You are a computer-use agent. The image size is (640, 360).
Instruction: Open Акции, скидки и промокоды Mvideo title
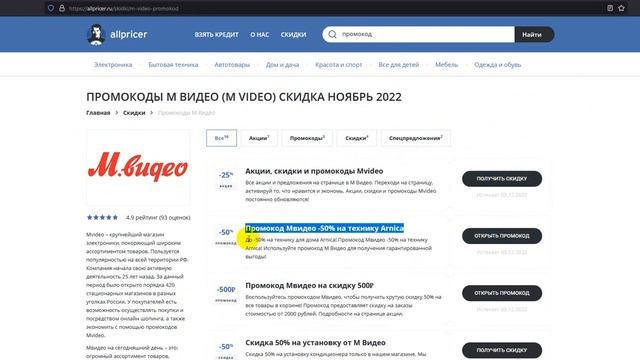point(314,171)
